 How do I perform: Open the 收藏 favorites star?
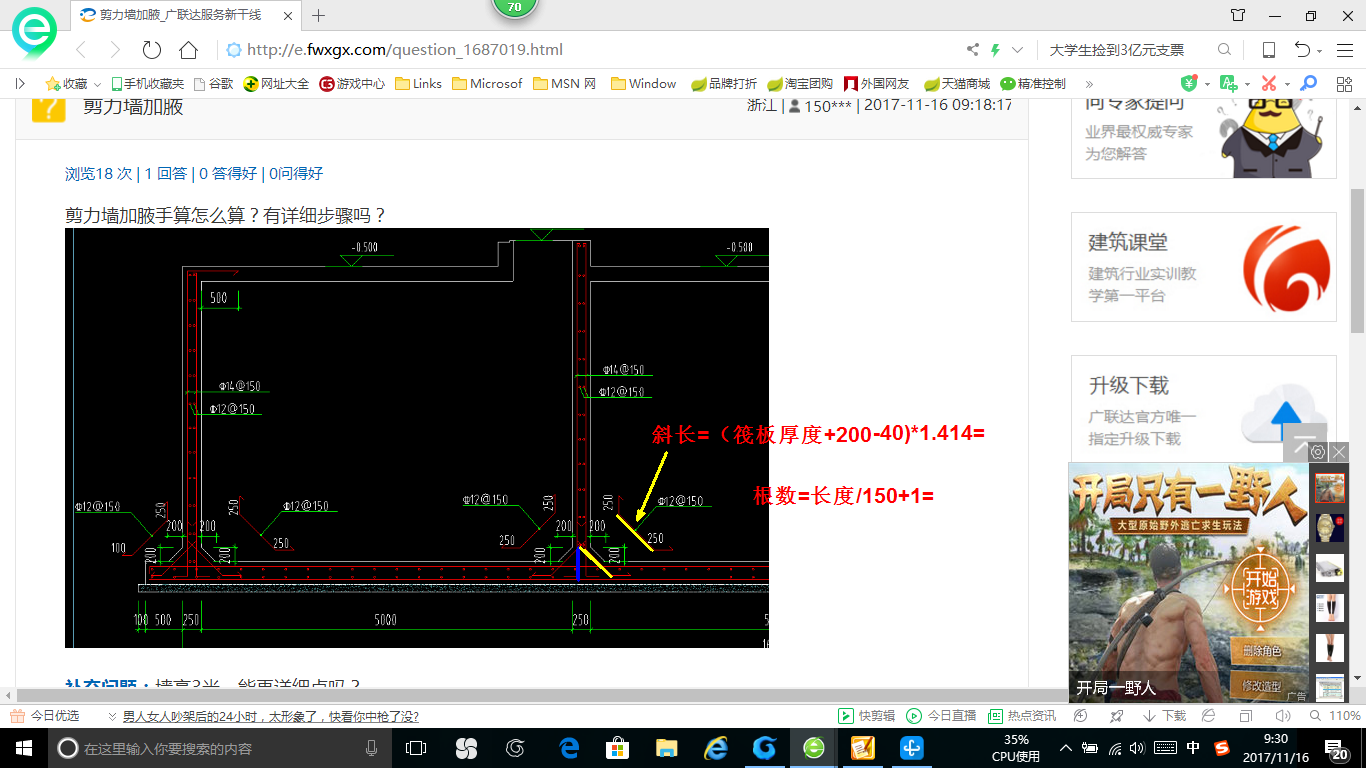[52, 84]
